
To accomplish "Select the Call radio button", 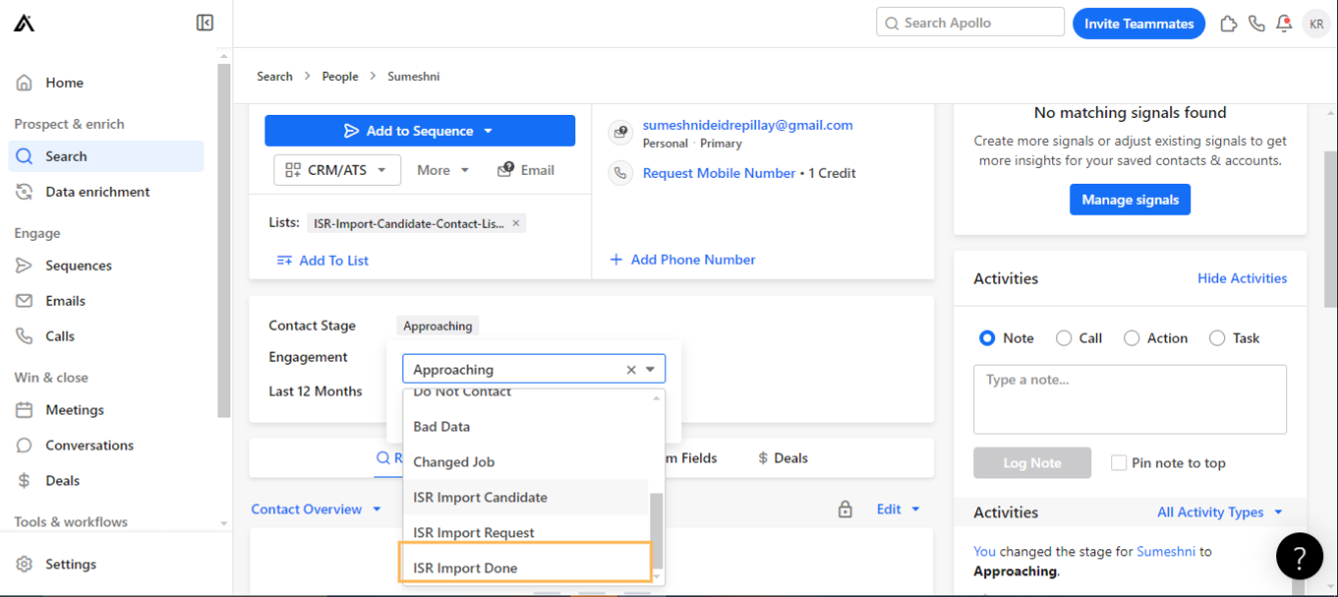I will click(1064, 338).
